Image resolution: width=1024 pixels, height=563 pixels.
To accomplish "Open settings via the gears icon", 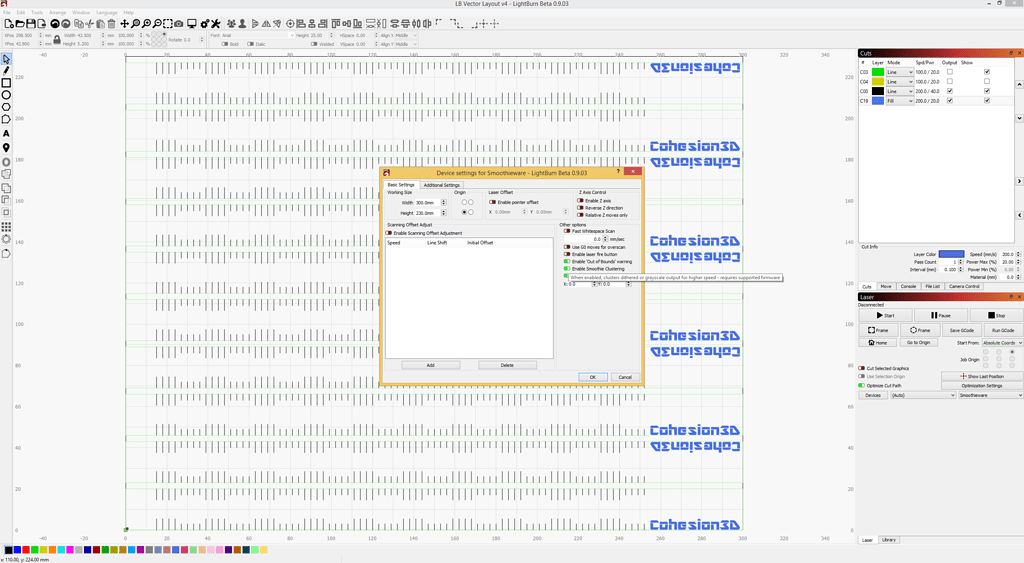I will click(x=205, y=24).
